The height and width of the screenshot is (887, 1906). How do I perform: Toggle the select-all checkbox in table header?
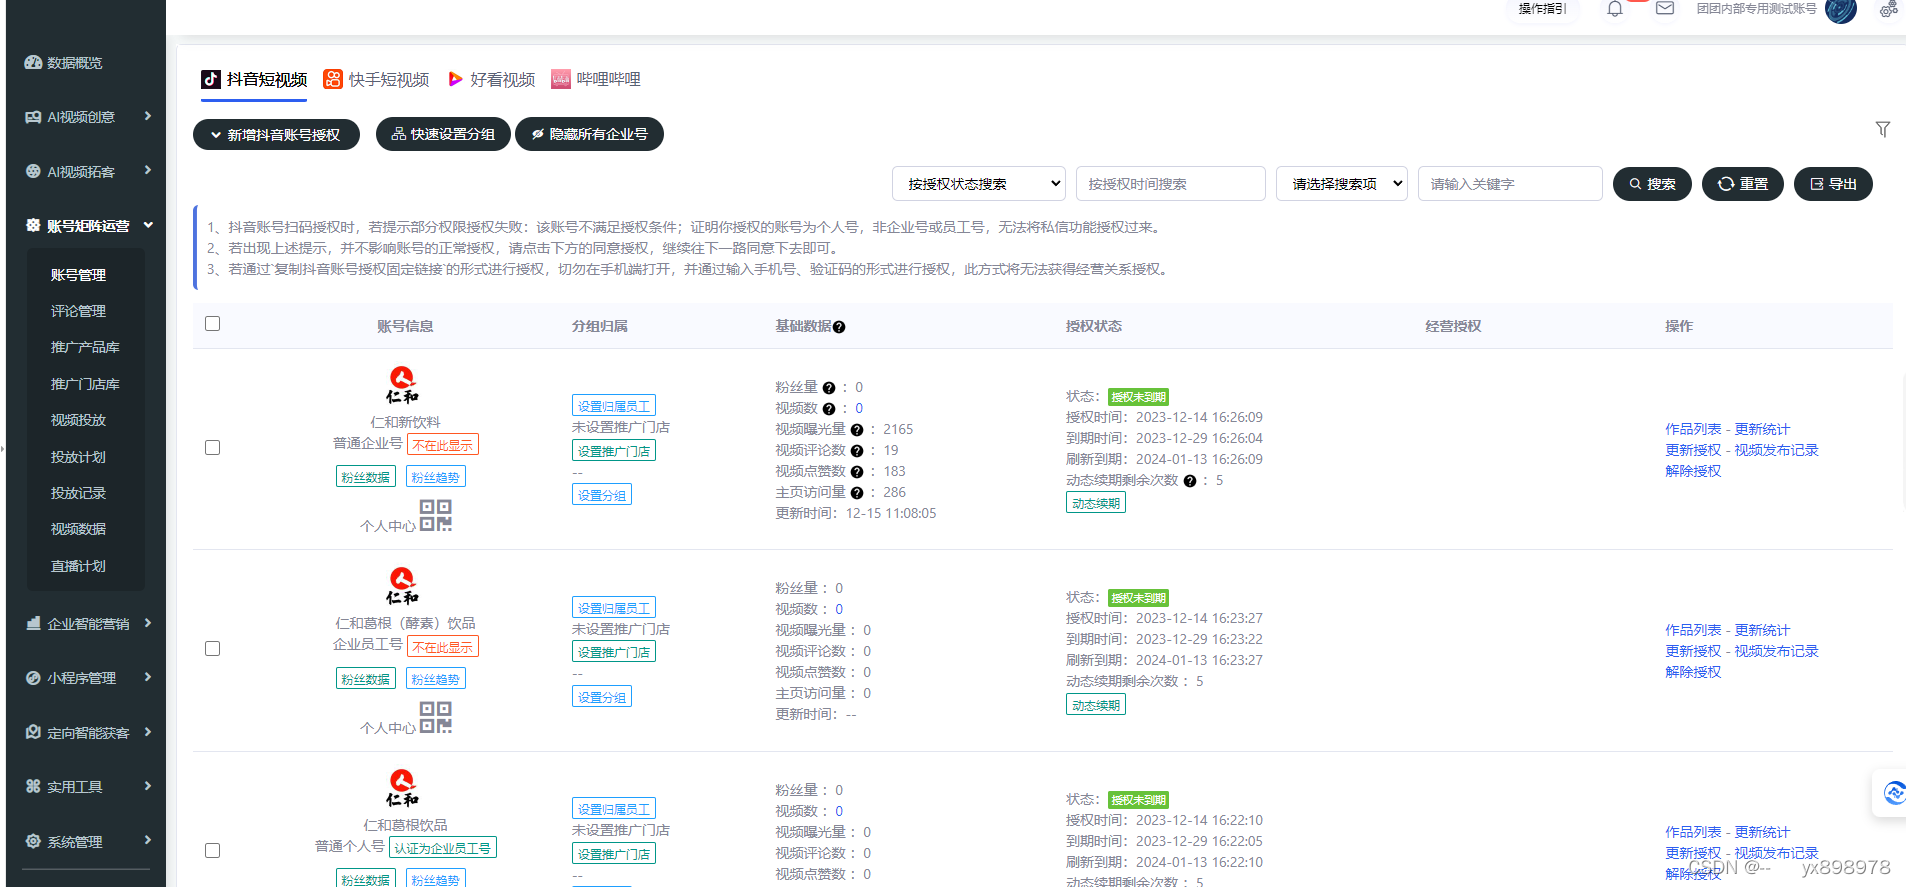[x=212, y=323]
